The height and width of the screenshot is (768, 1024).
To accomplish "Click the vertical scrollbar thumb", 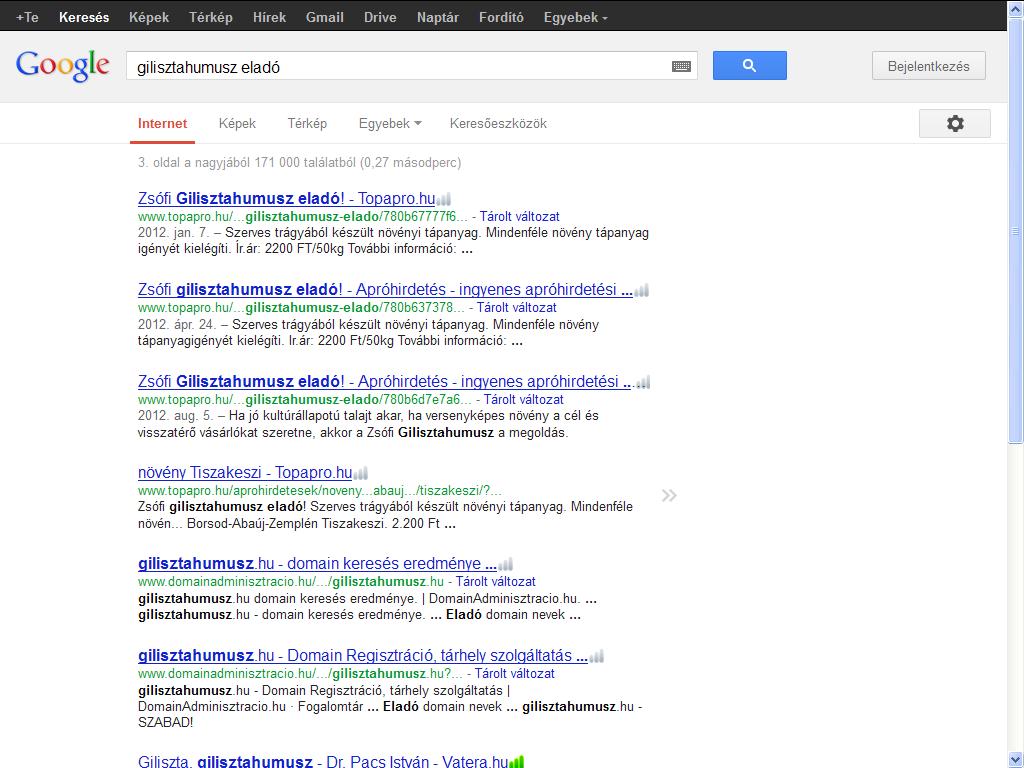I will coord(1016,232).
